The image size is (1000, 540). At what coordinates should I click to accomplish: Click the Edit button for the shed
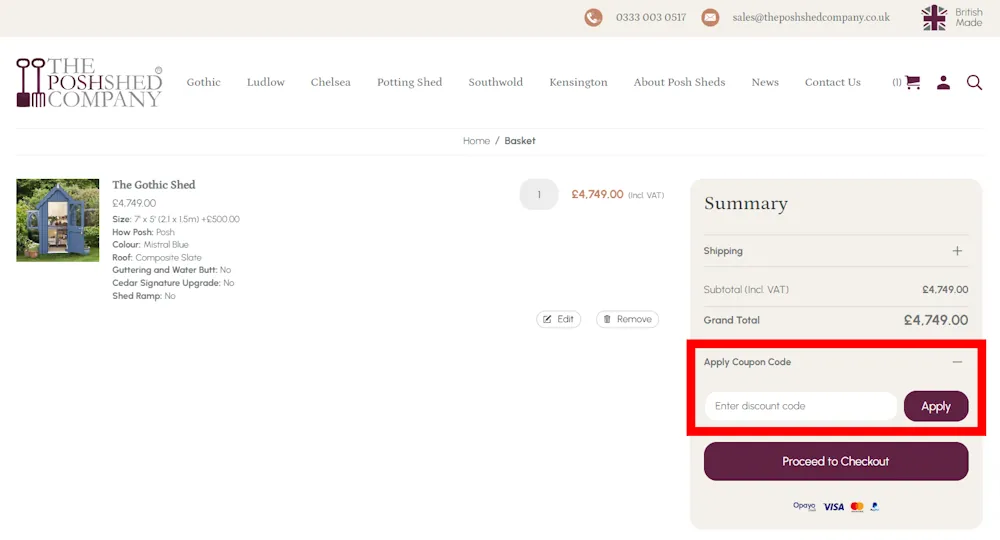(x=558, y=319)
